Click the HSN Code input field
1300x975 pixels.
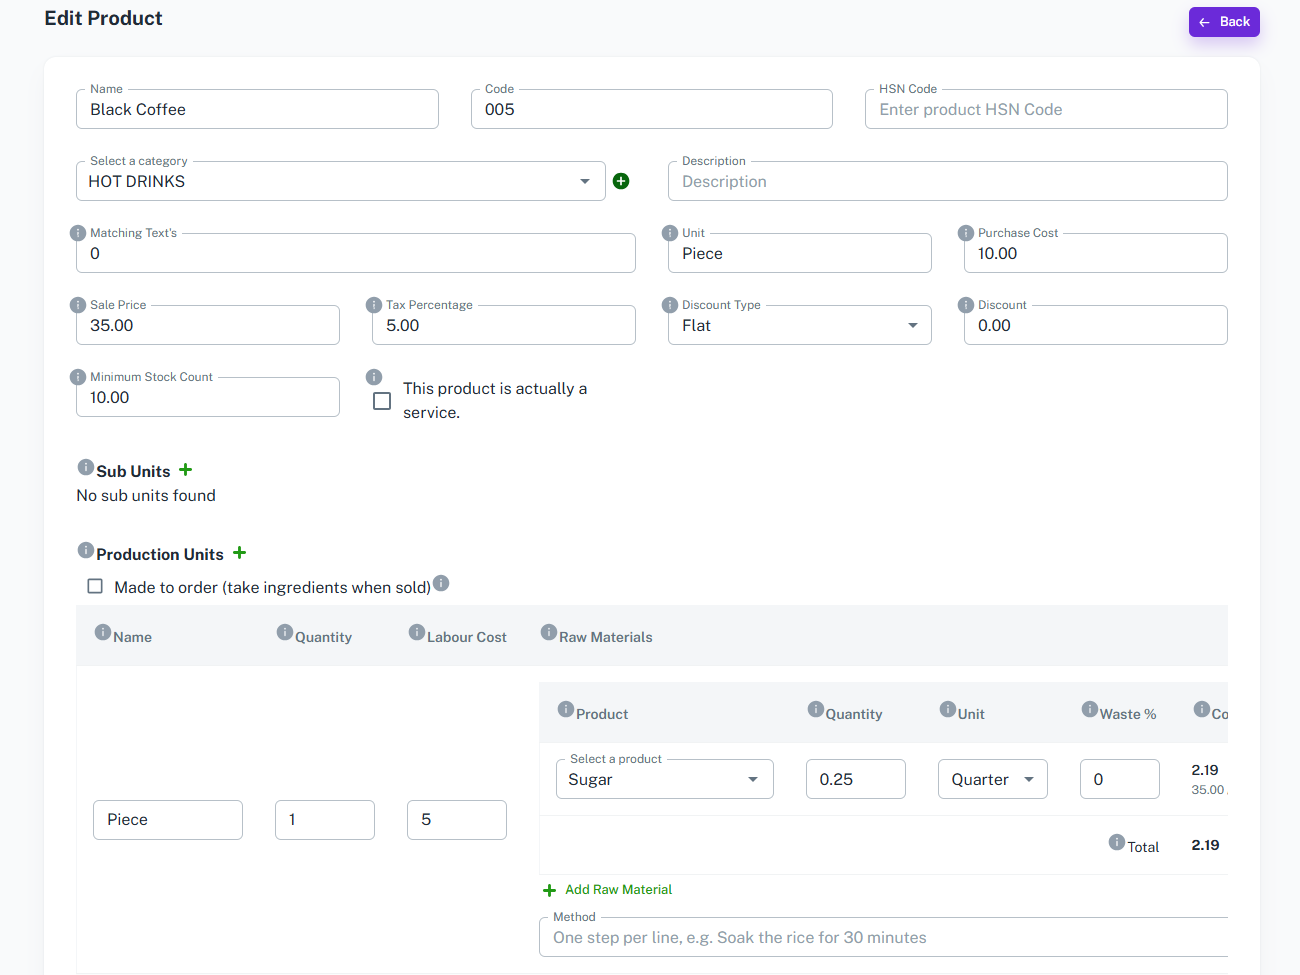coord(1046,109)
